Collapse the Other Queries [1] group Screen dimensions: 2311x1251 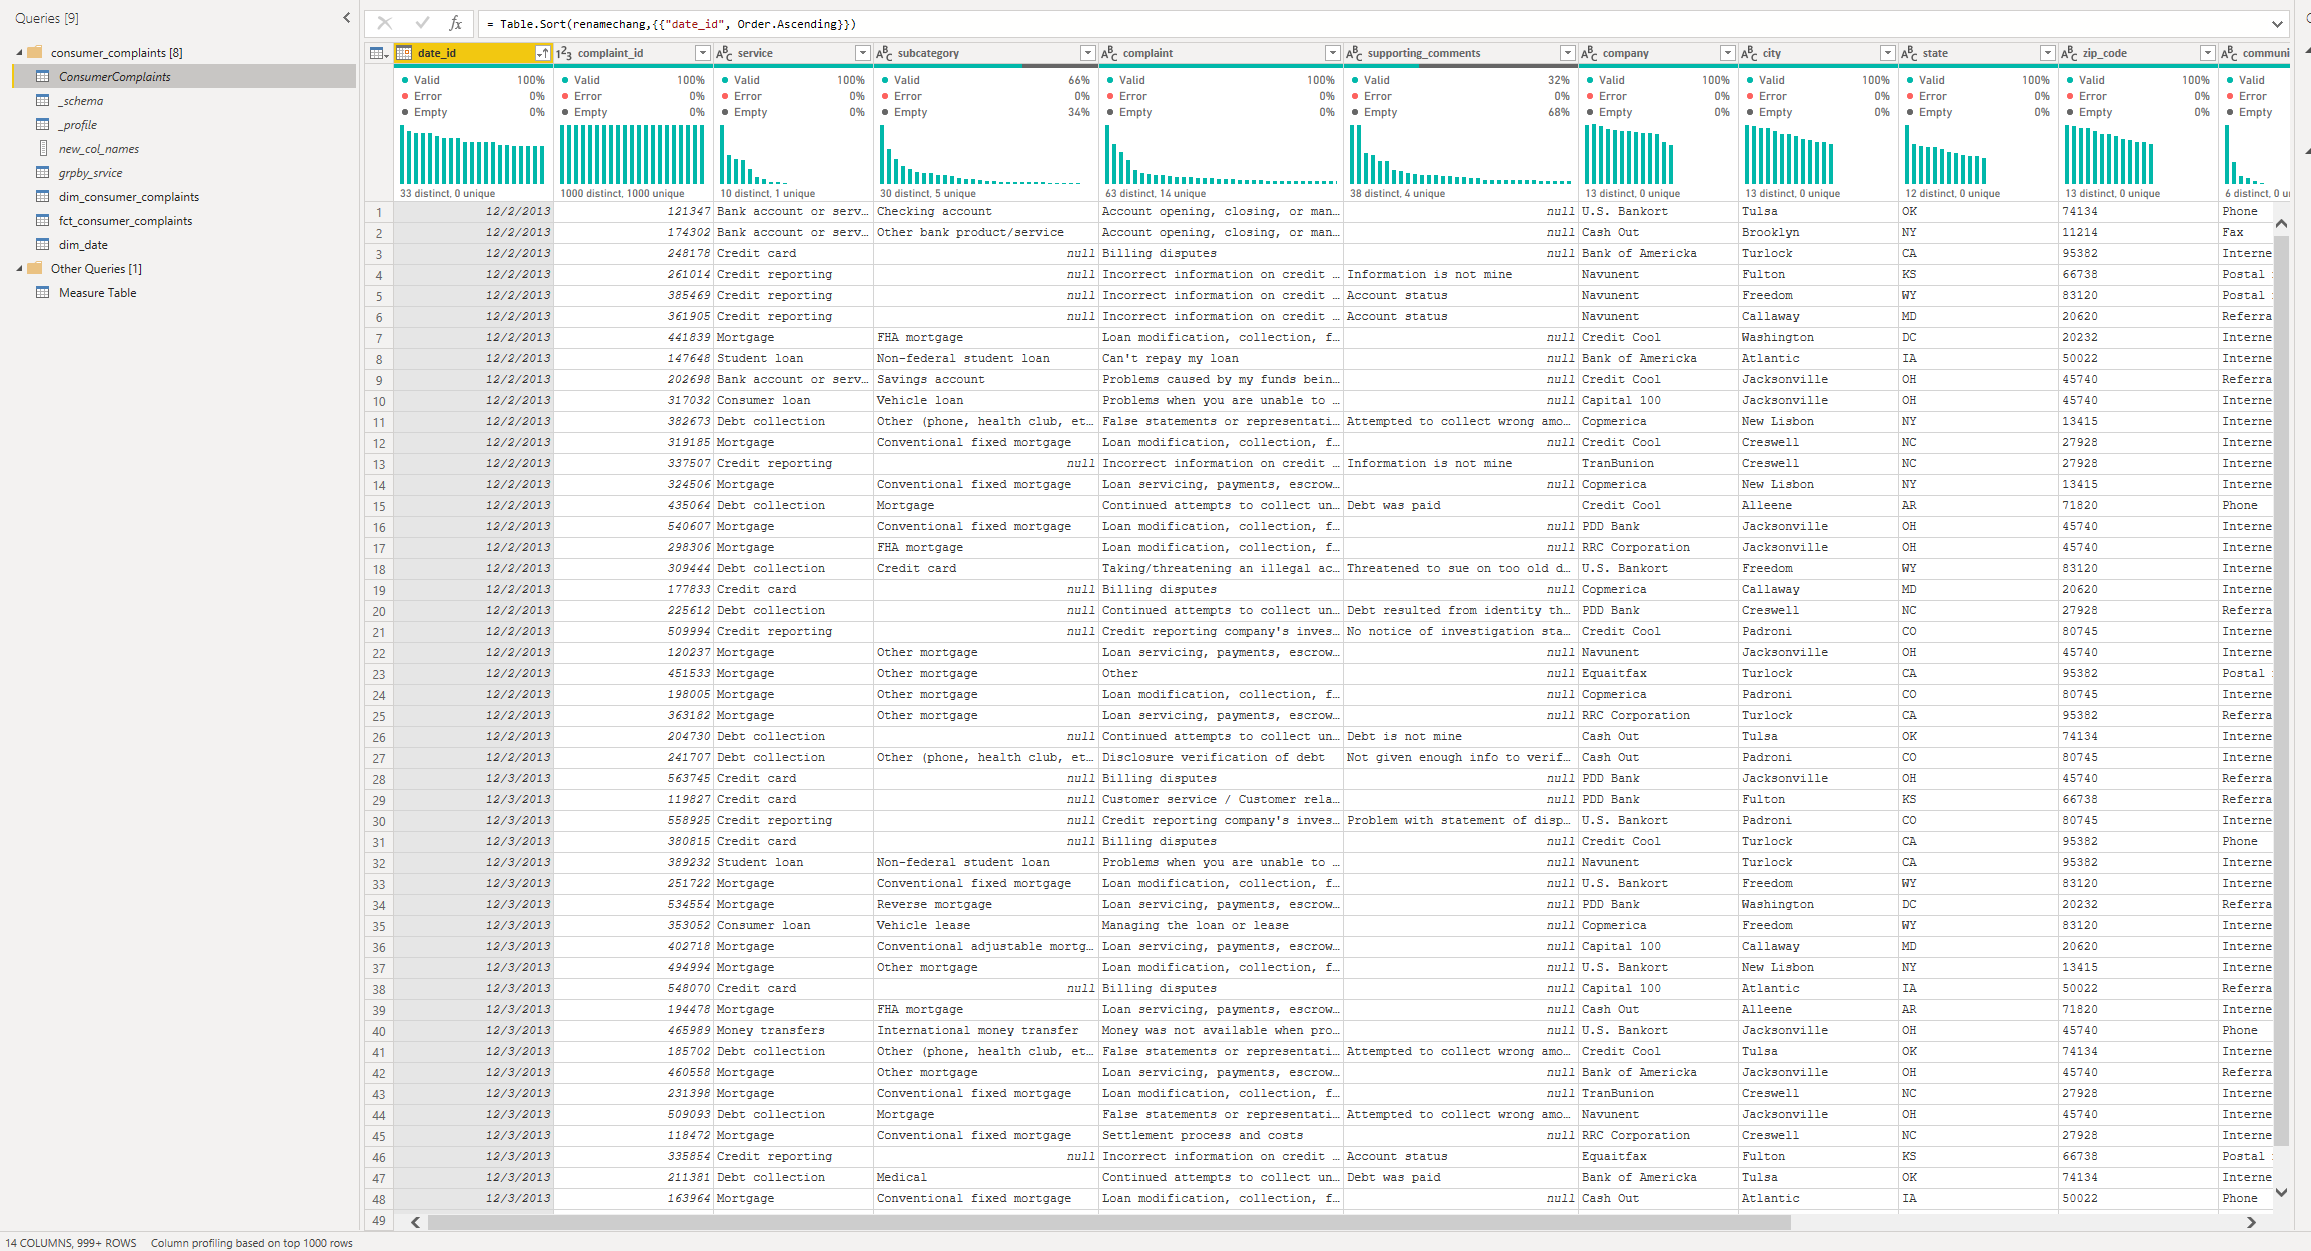point(19,268)
